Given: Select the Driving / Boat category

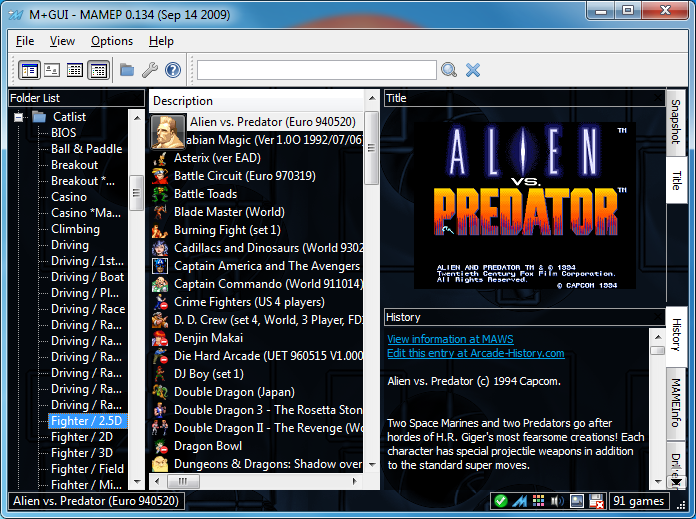Looking at the screenshot, I should point(87,277).
